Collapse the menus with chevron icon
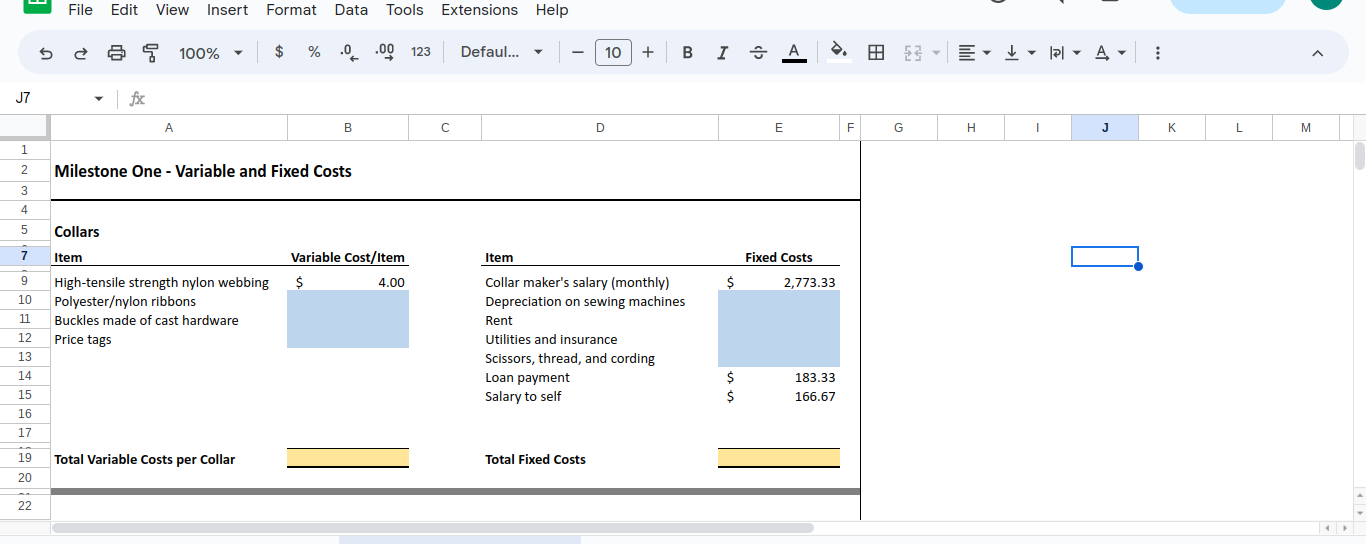The image size is (1366, 544). (x=1317, y=53)
